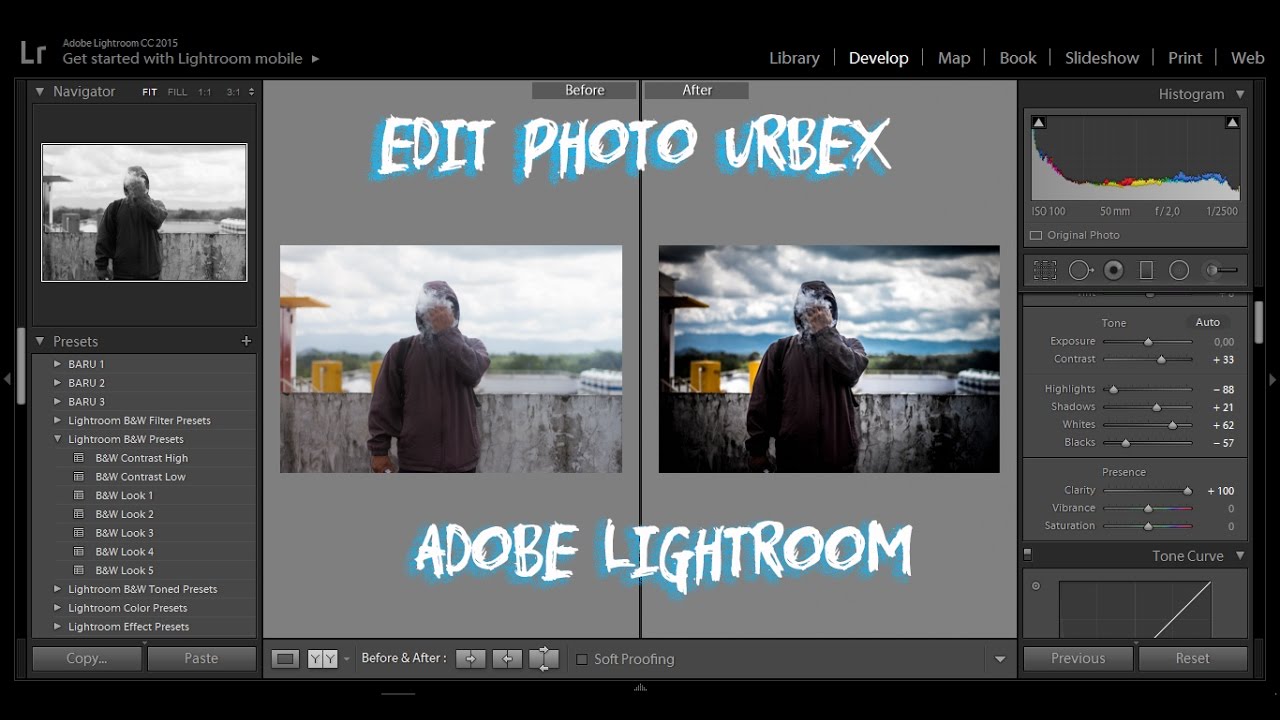Click the Tone Curve target adjustment tool
1280x720 pixels.
pos(1036,586)
